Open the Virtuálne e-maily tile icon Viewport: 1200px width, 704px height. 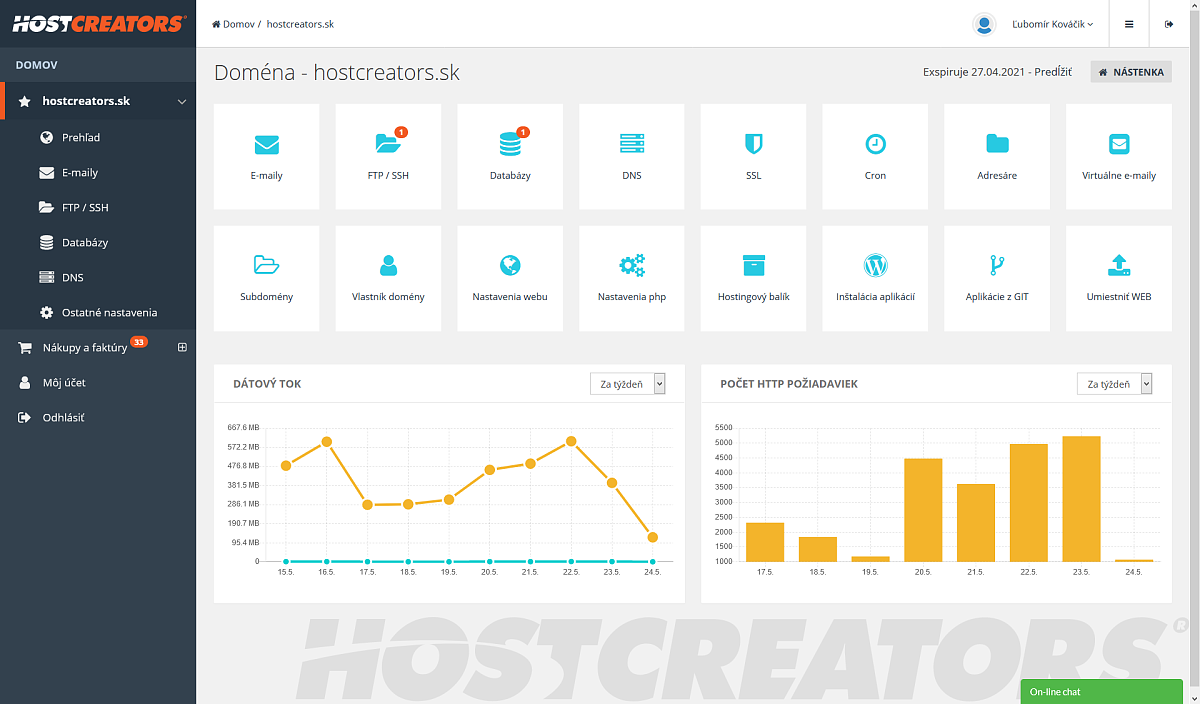(x=1119, y=144)
